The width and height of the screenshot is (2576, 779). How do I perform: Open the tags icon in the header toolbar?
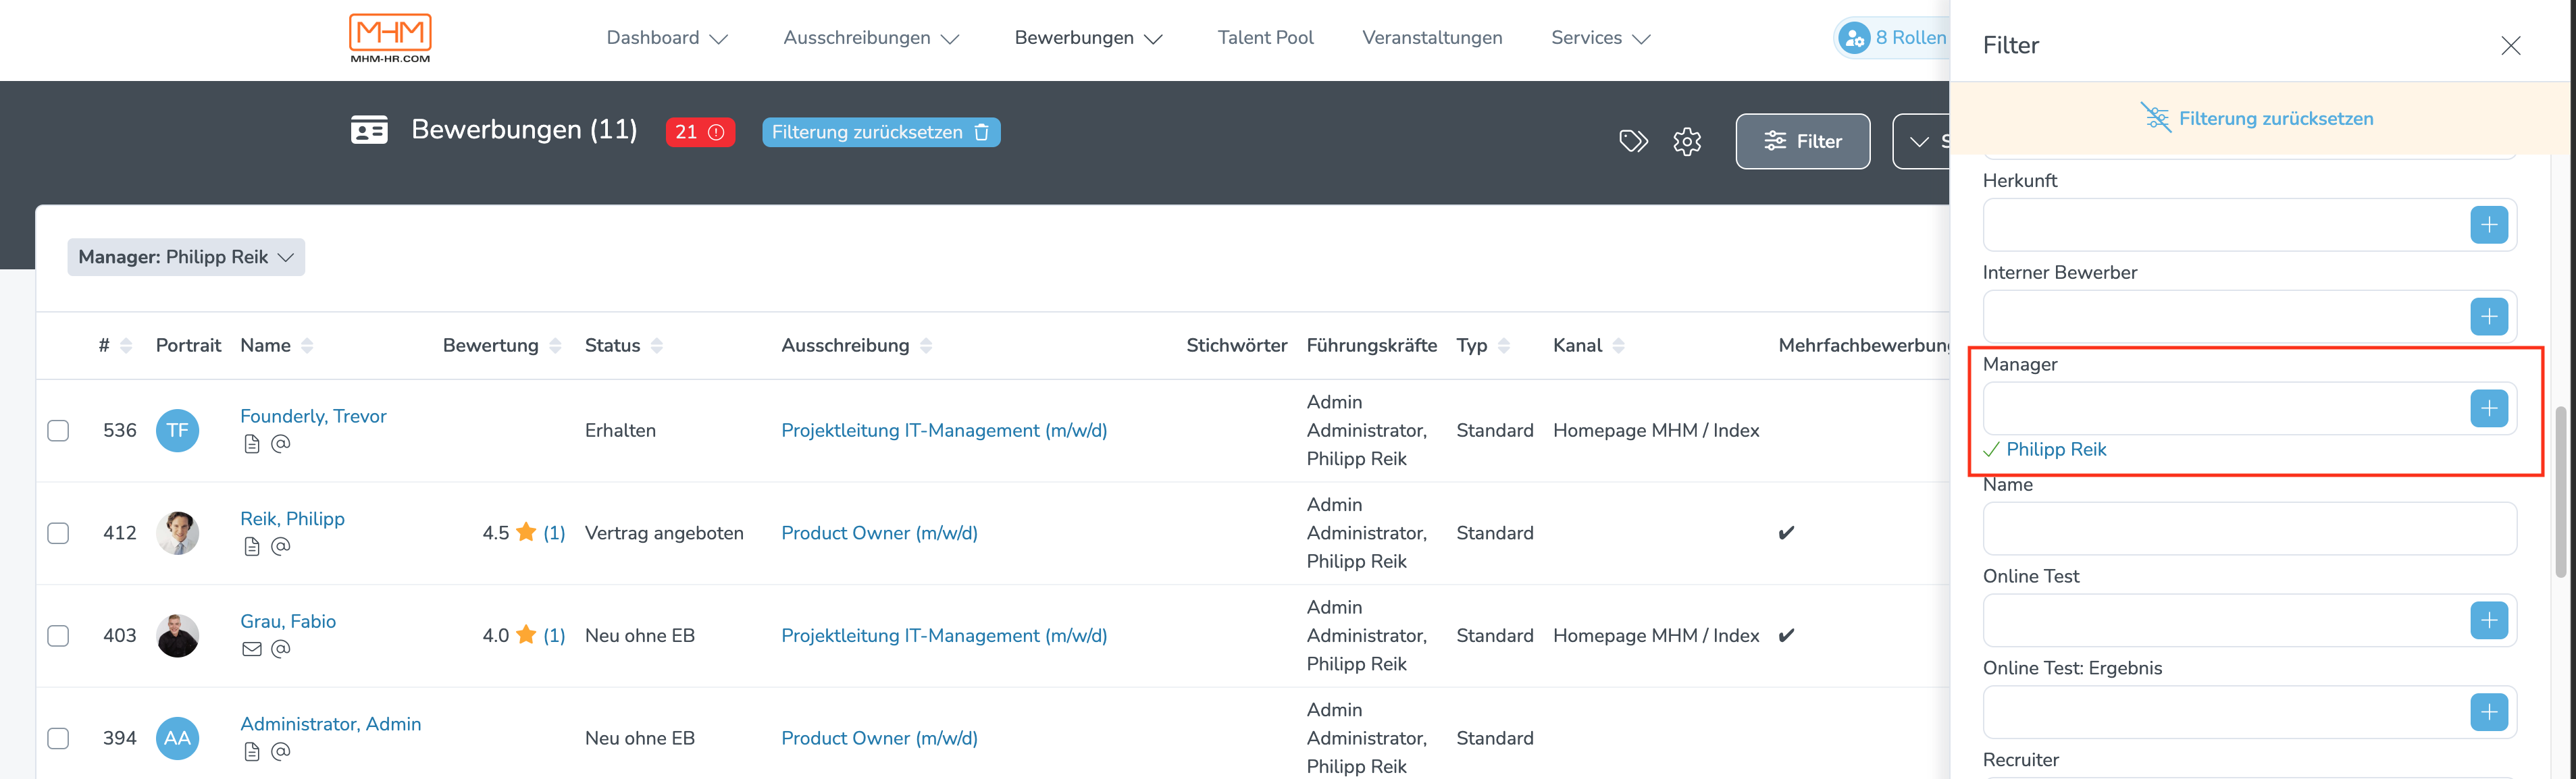tap(1634, 141)
